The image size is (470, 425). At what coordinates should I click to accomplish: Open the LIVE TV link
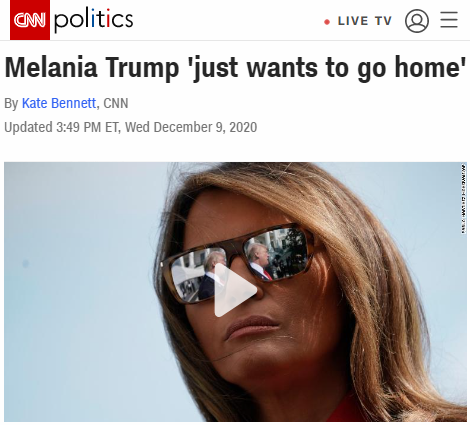tap(364, 21)
